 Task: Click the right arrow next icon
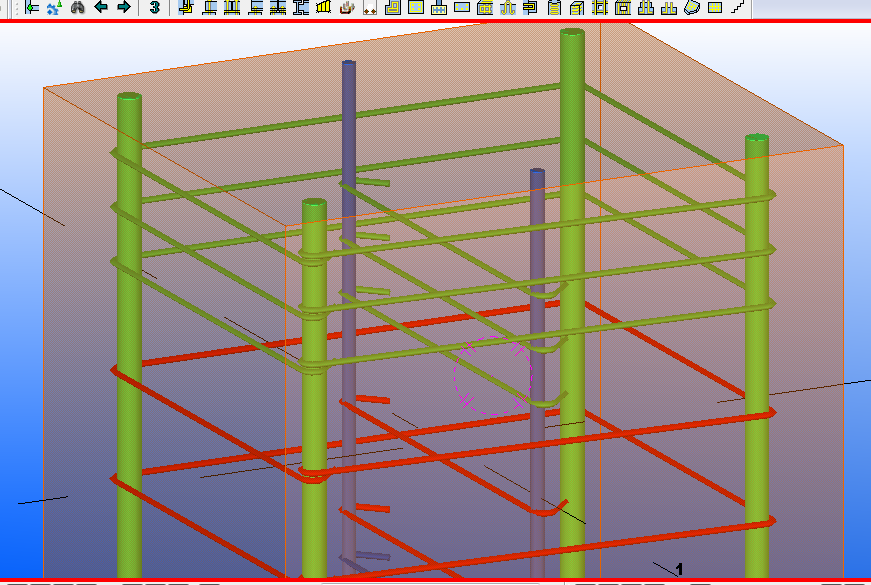(123, 7)
